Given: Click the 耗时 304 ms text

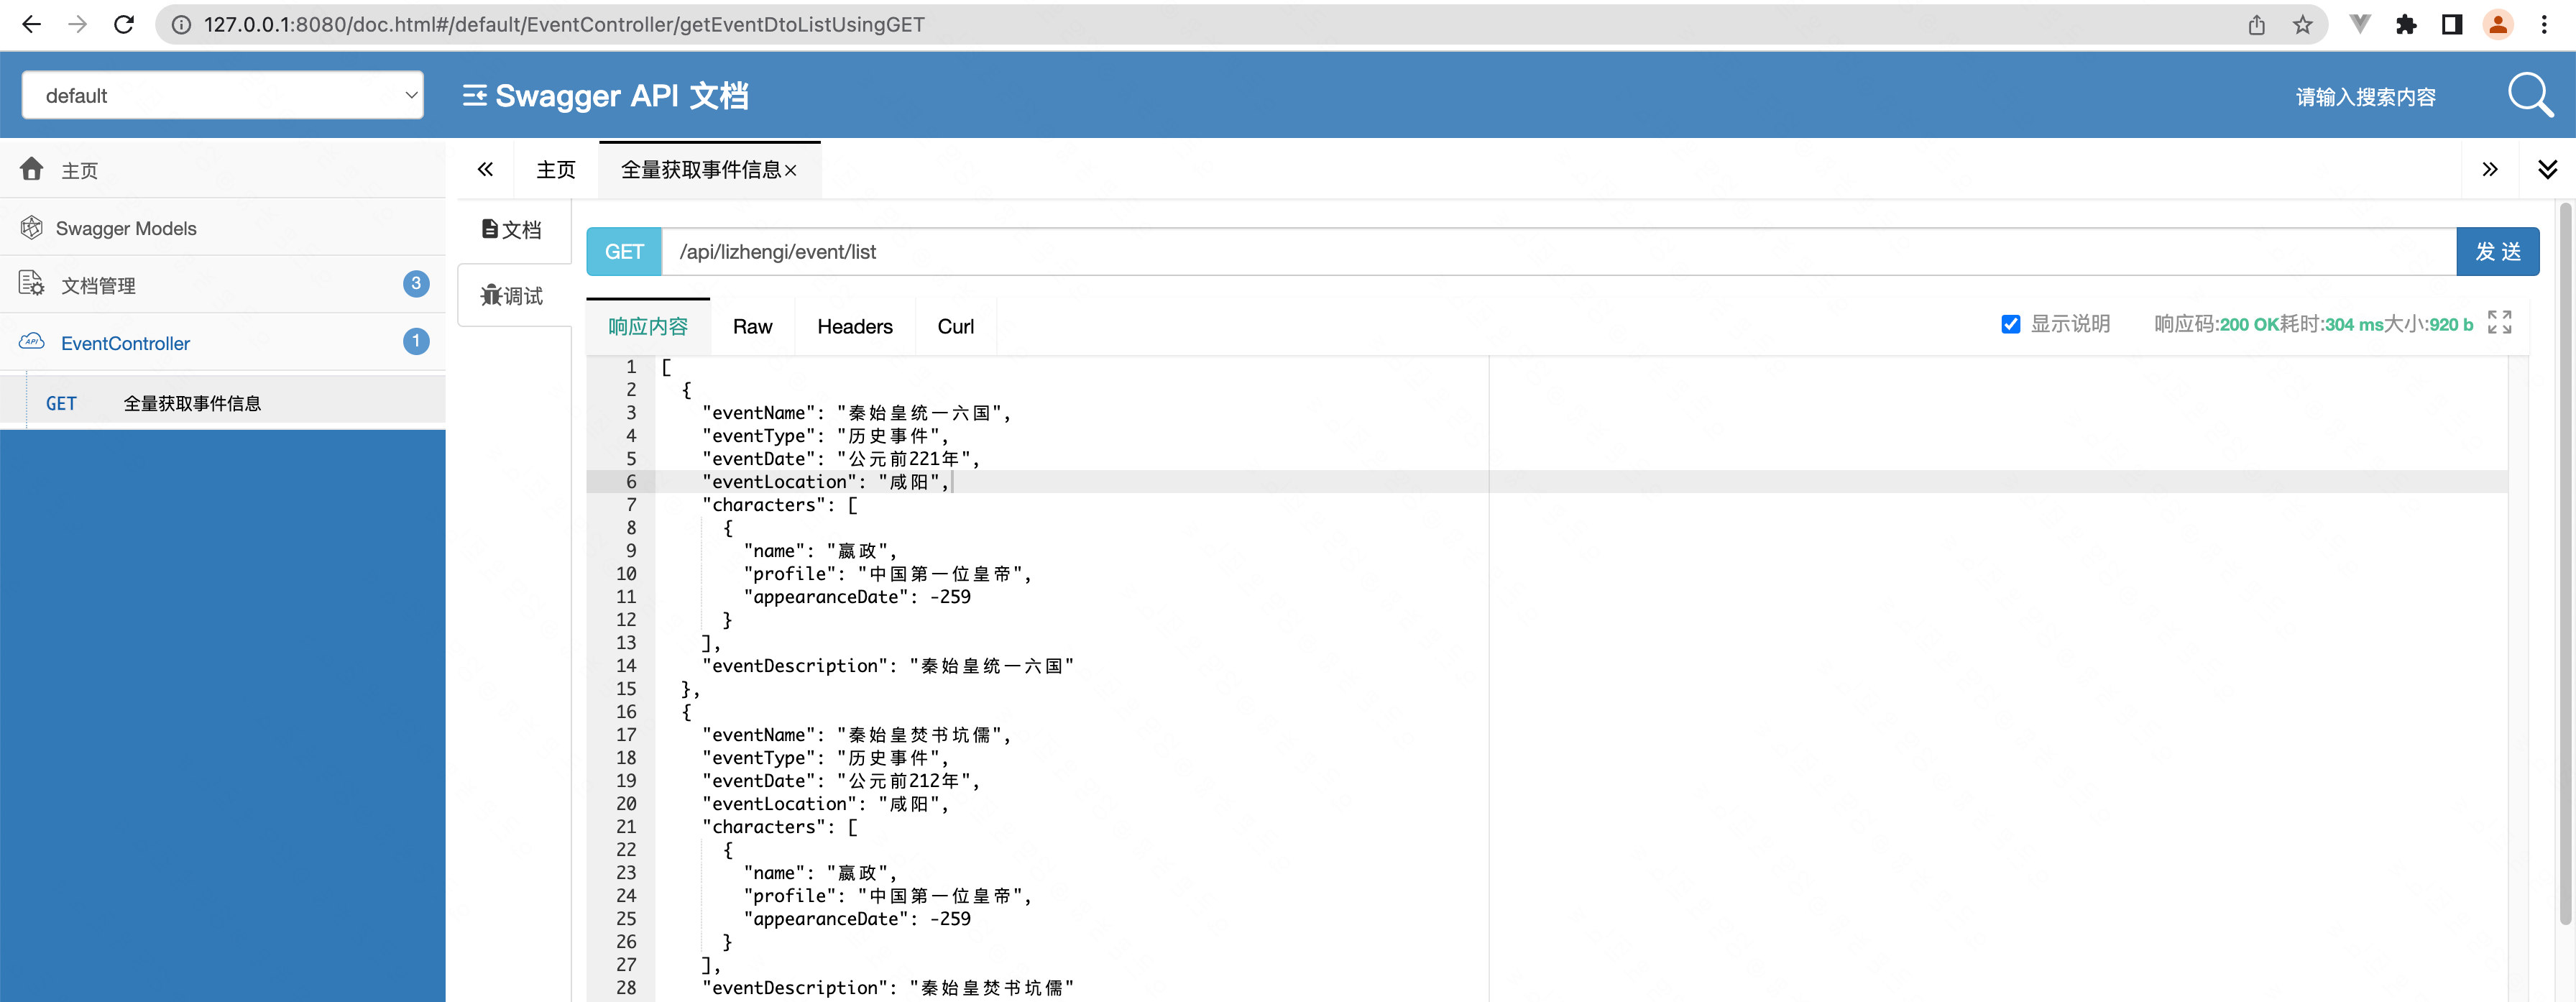Looking at the screenshot, I should pos(2331,324).
